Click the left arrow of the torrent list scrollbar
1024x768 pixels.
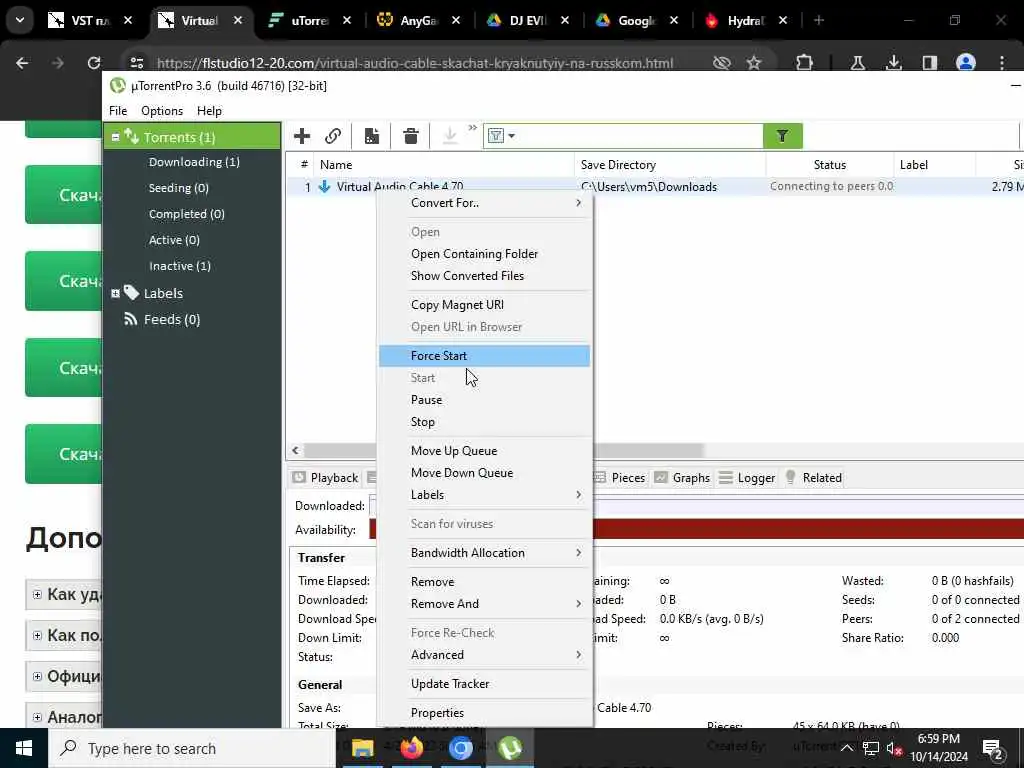(295, 451)
